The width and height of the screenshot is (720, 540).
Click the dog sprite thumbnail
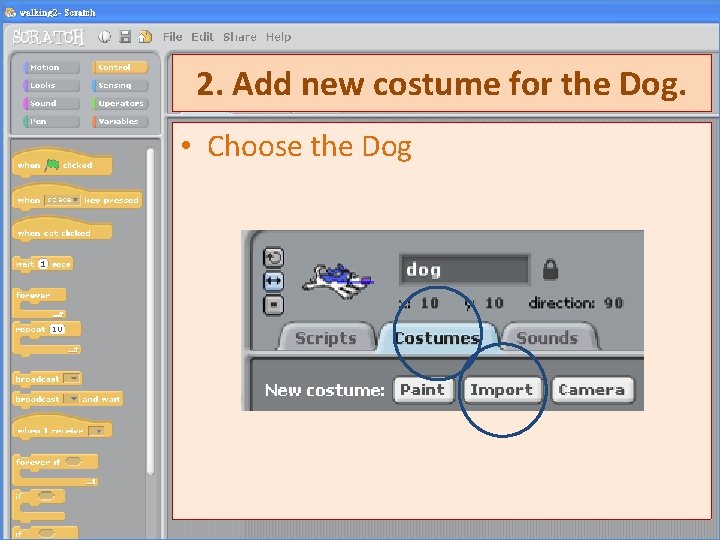click(338, 280)
